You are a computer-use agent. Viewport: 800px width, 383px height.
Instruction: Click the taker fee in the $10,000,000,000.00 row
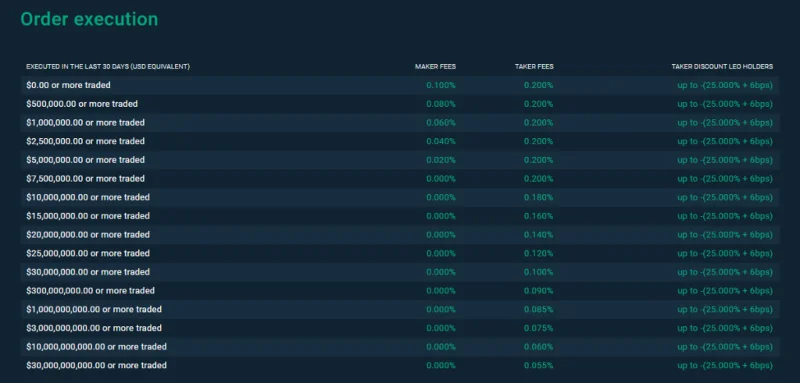[x=538, y=347]
